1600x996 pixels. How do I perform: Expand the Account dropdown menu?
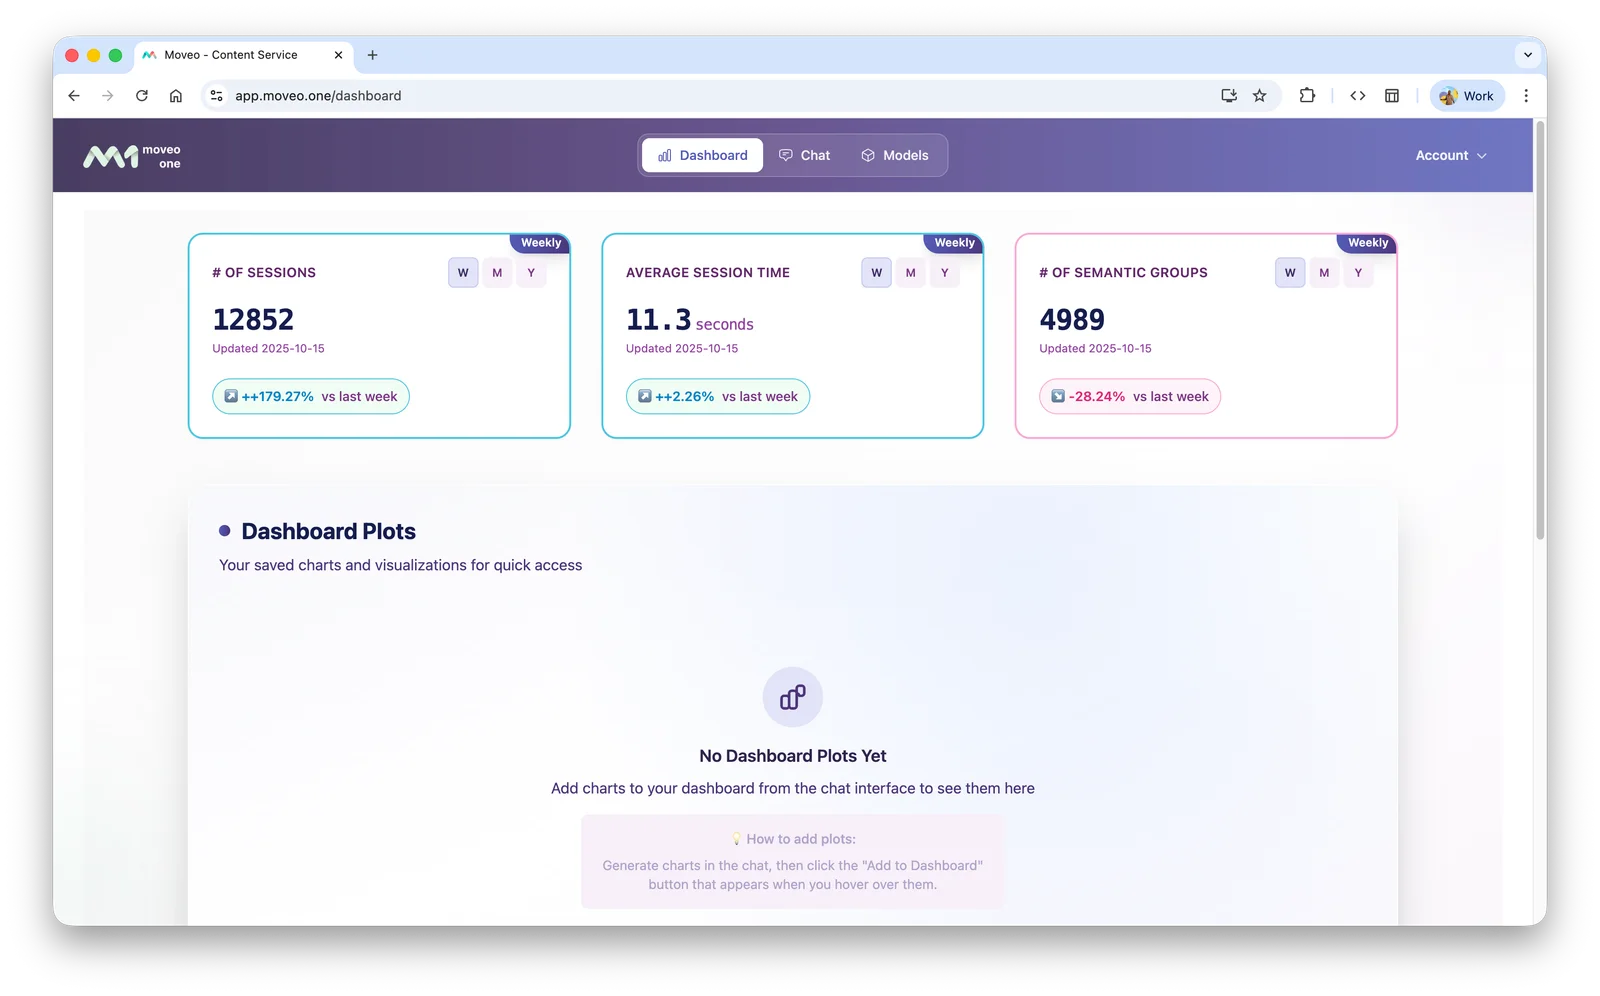[1451, 155]
